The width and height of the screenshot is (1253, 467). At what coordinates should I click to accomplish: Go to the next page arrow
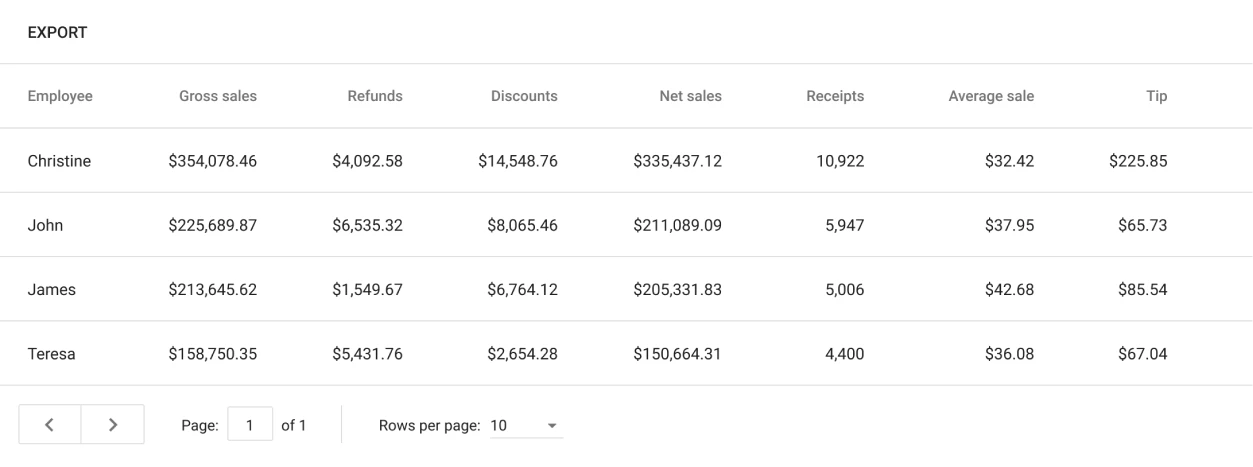point(112,425)
